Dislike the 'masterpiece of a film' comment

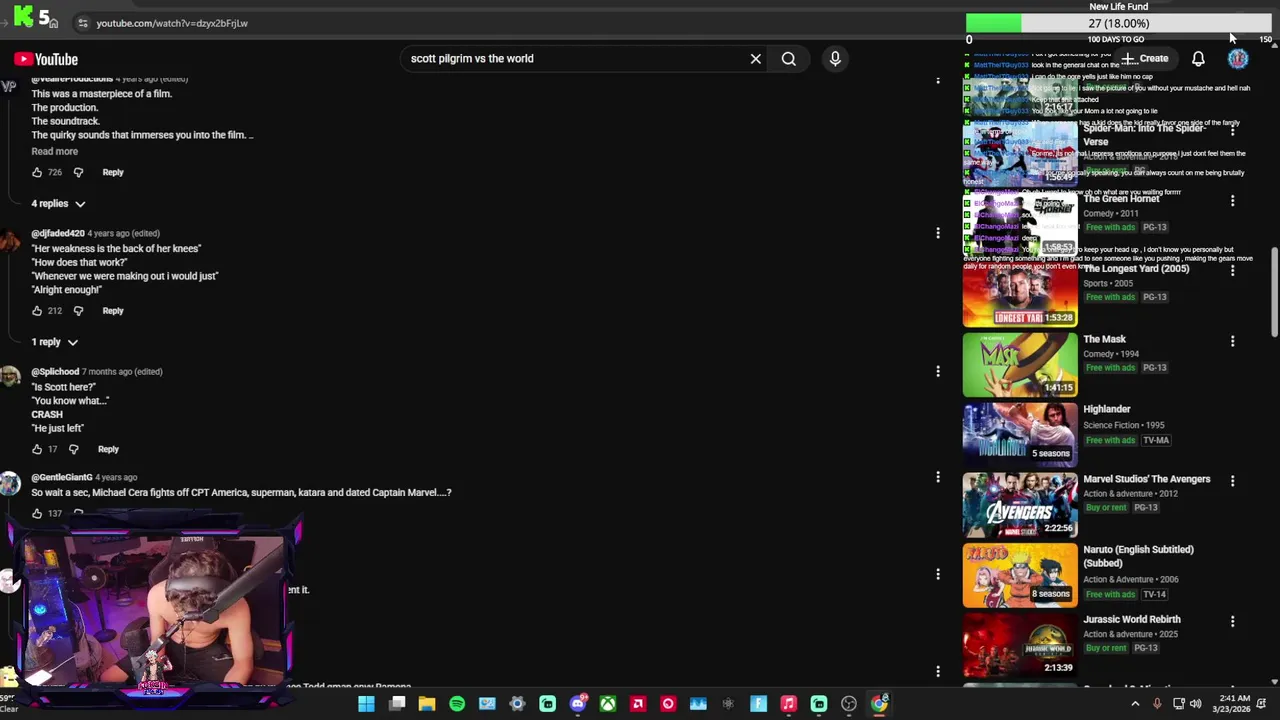click(78, 172)
